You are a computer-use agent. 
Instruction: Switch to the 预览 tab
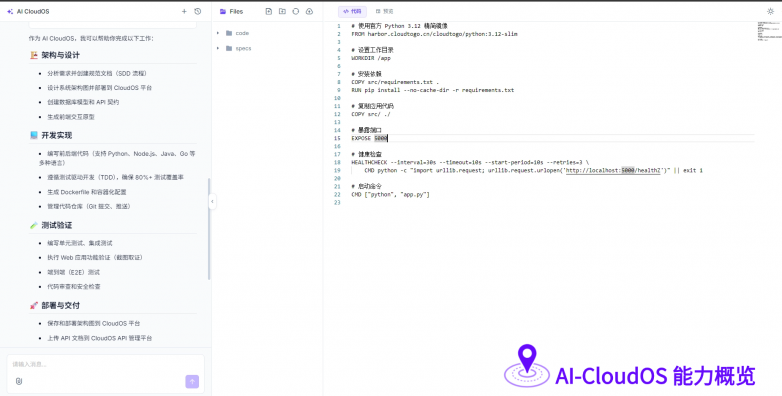385,11
